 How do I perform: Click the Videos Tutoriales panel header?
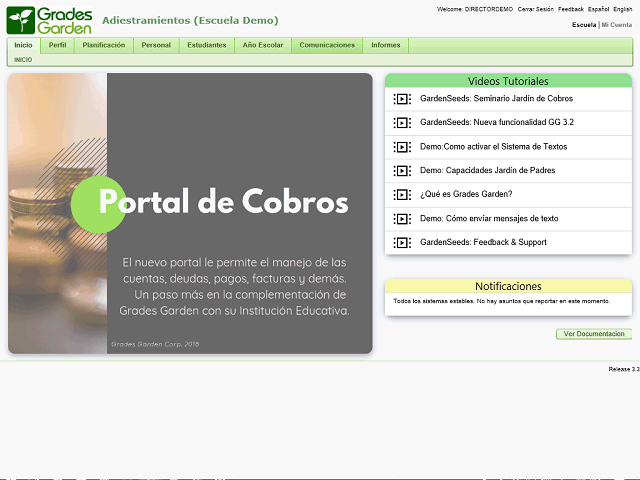pyautogui.click(x=508, y=81)
